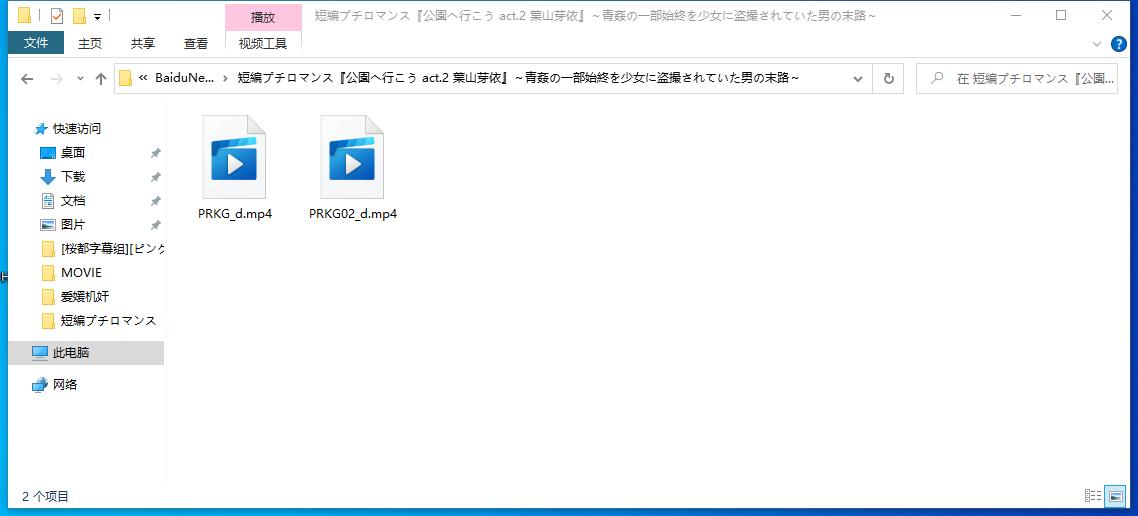1138x516 pixels.
Task: Close the Explorer window
Action: click(1107, 15)
